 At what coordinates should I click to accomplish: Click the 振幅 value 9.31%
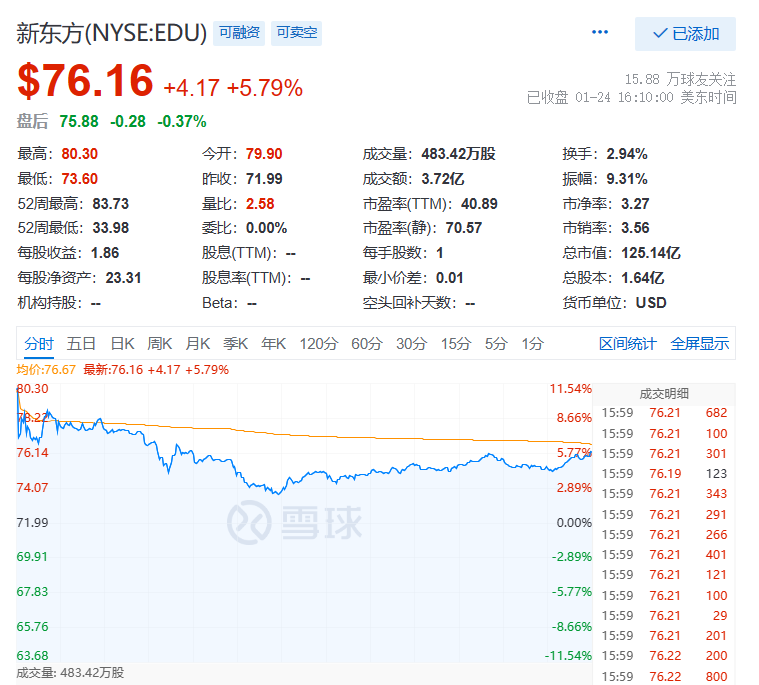click(627, 179)
